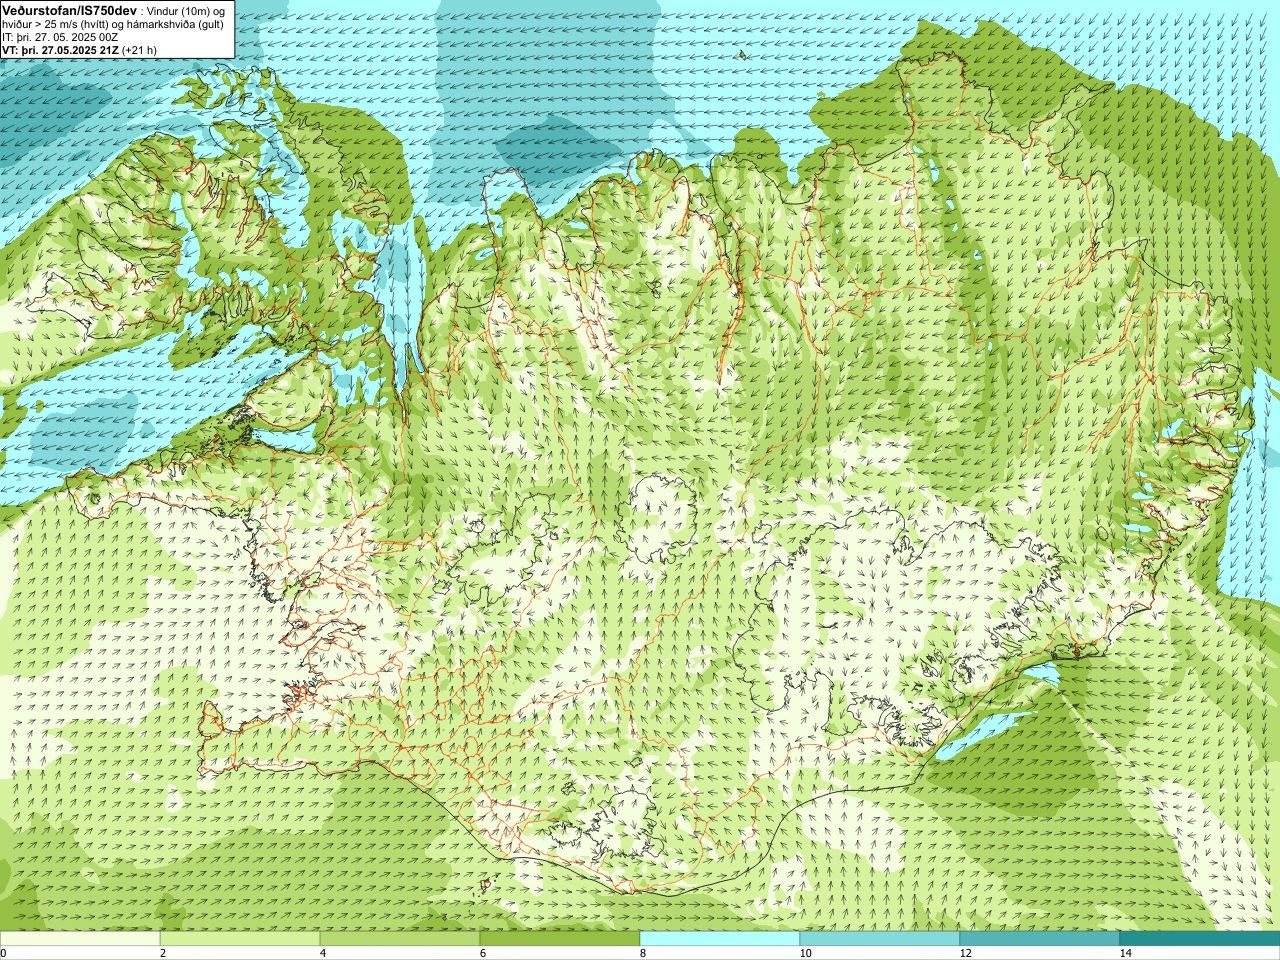1280x960 pixels.
Task: Click the "Veðurstofan/IS750dev" title text
Action: [69, 9]
